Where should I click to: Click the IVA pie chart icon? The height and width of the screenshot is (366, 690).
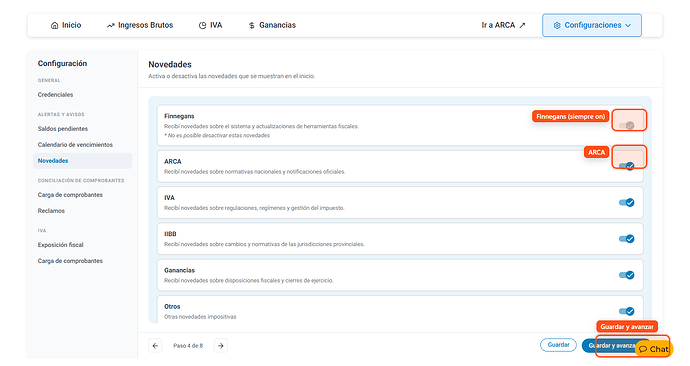click(x=202, y=26)
